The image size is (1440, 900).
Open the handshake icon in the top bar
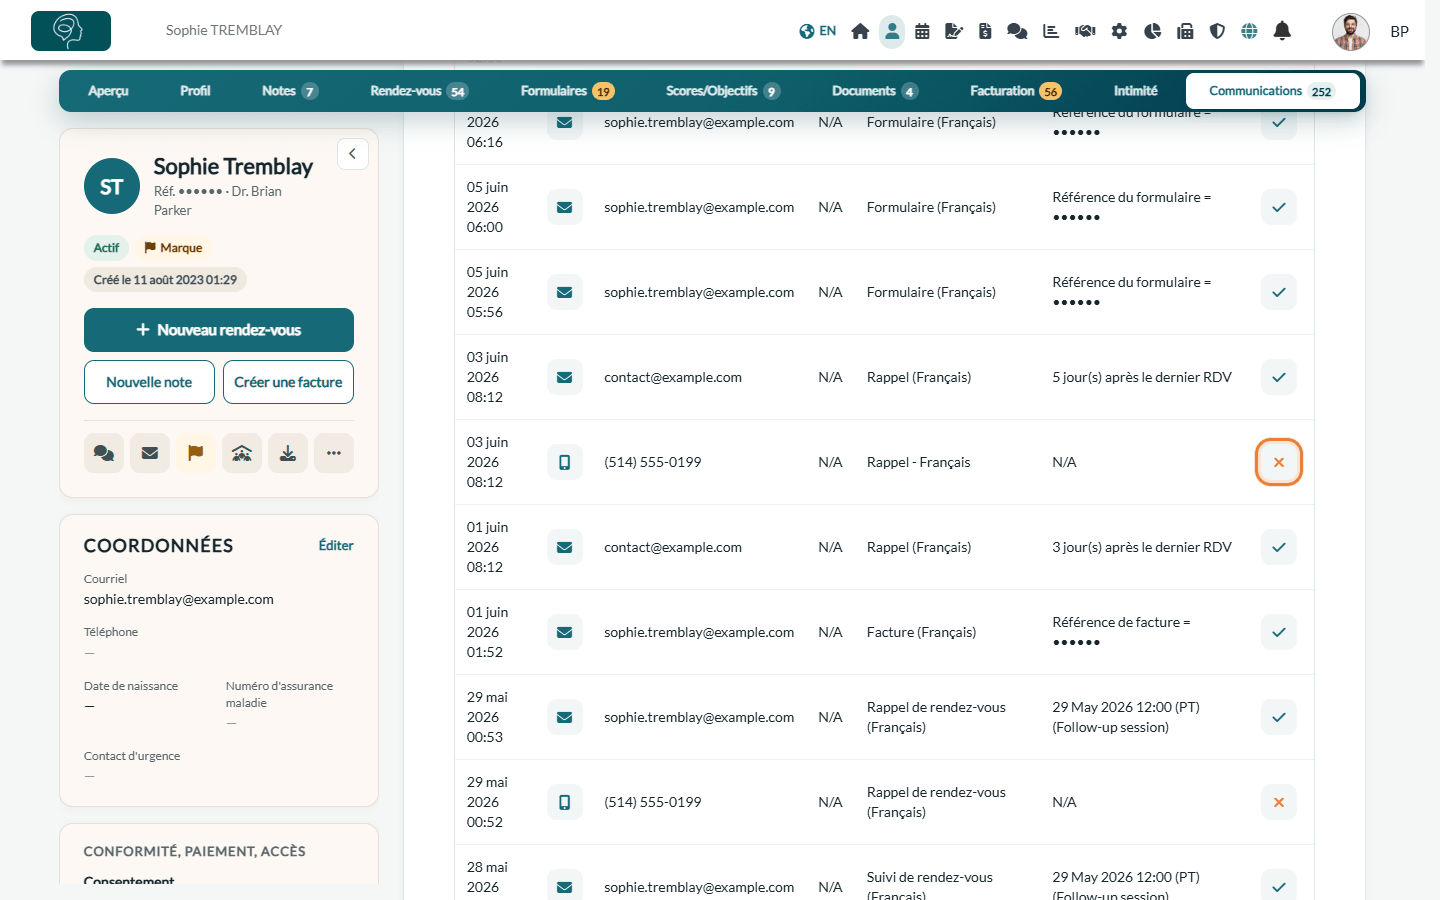coord(1085,31)
